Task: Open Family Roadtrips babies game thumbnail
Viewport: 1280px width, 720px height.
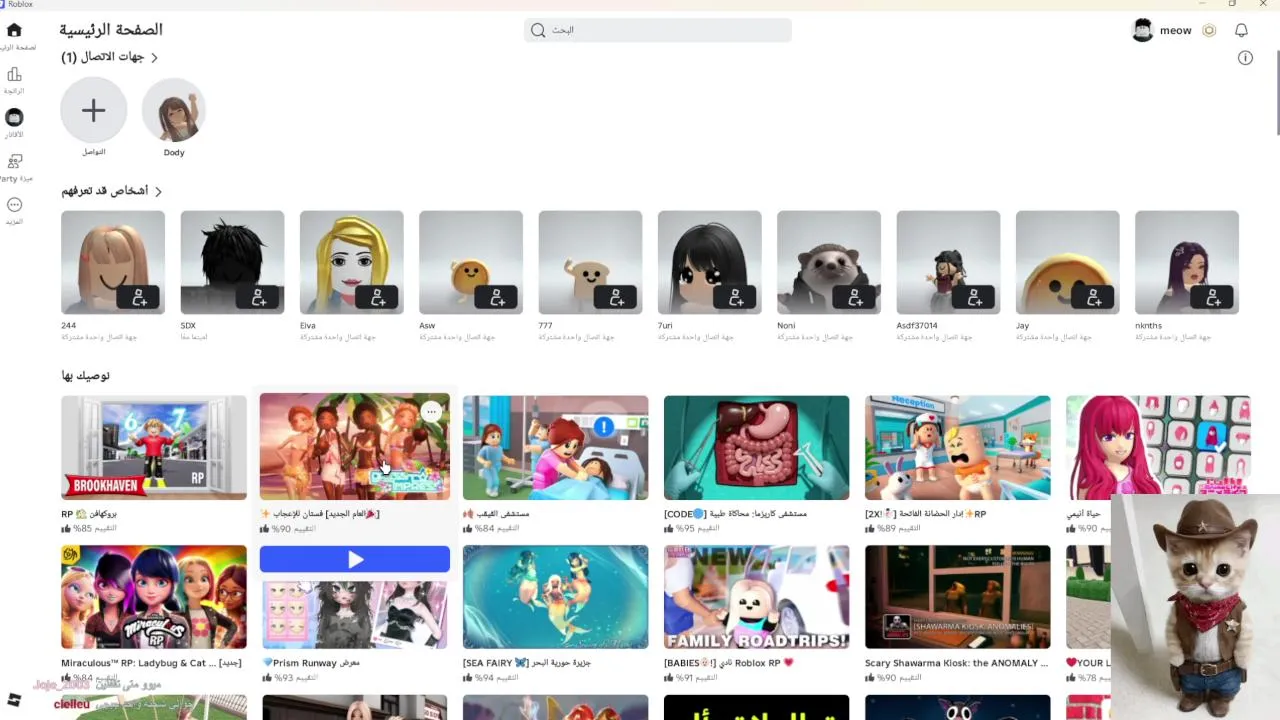Action: coord(756,597)
